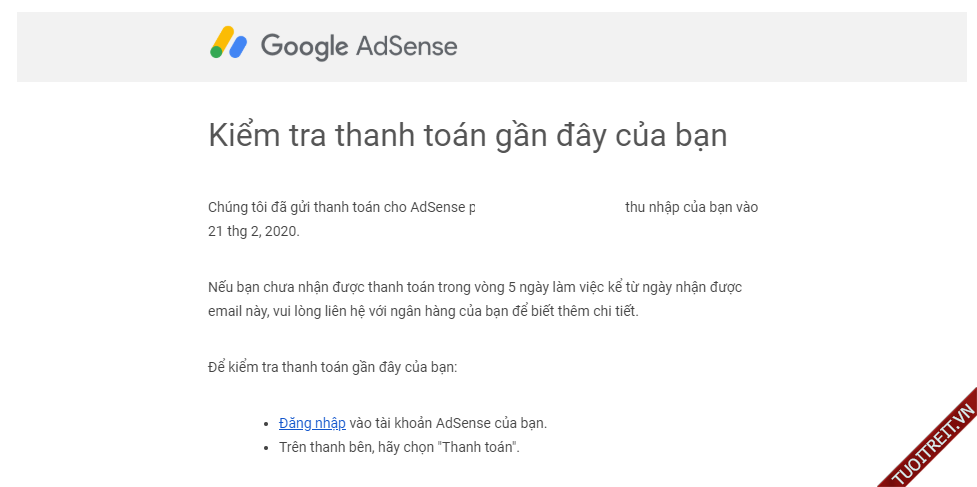
Task: Click the blank redacted gap in the first paragraph
Action: [548, 207]
